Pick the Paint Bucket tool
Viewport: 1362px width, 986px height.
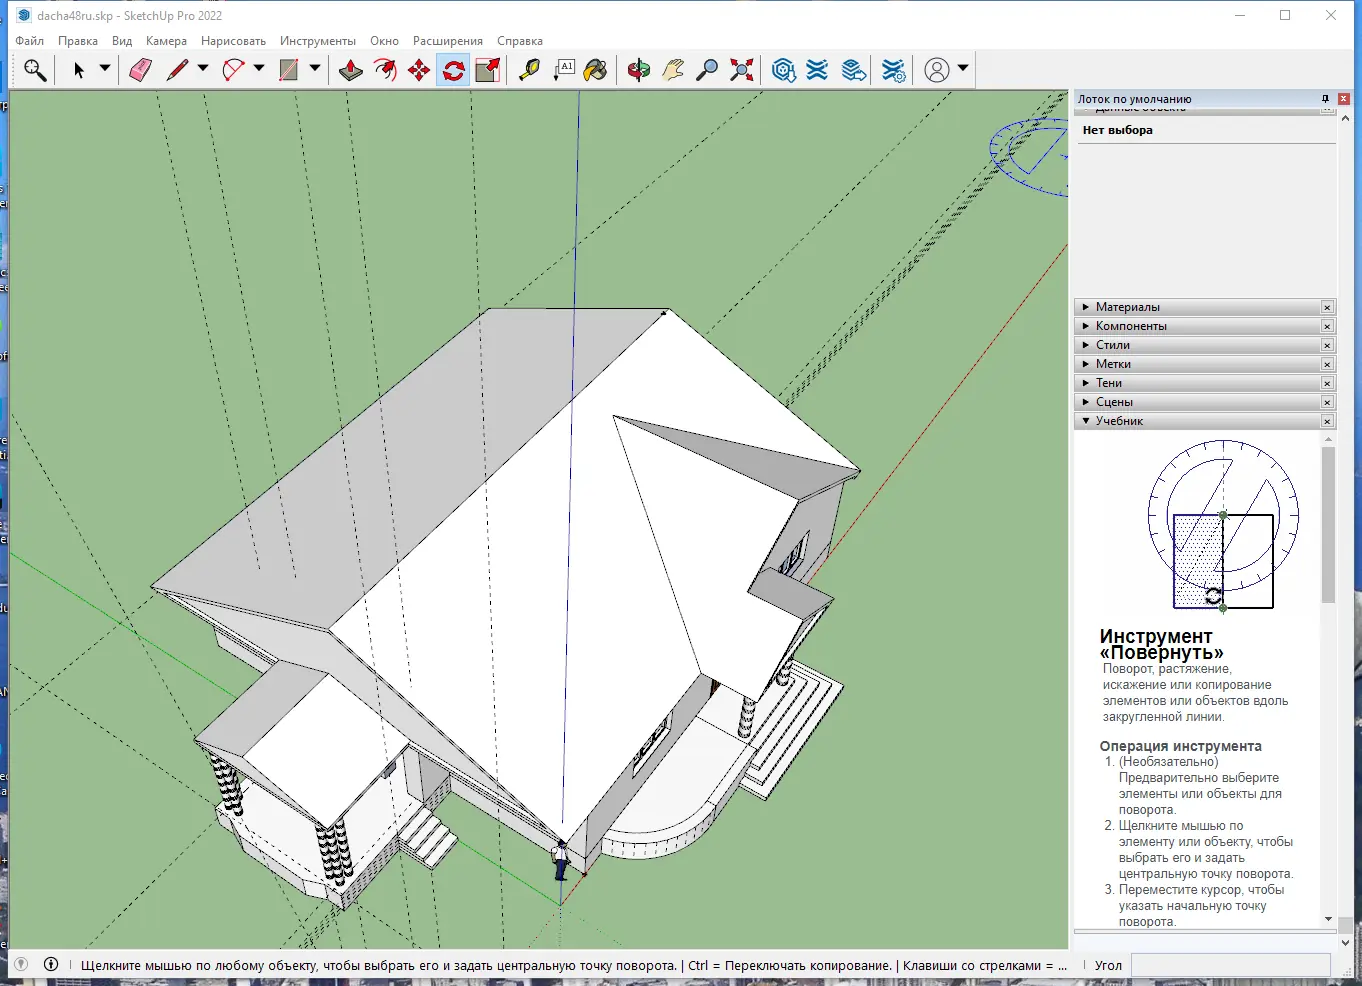click(x=596, y=70)
